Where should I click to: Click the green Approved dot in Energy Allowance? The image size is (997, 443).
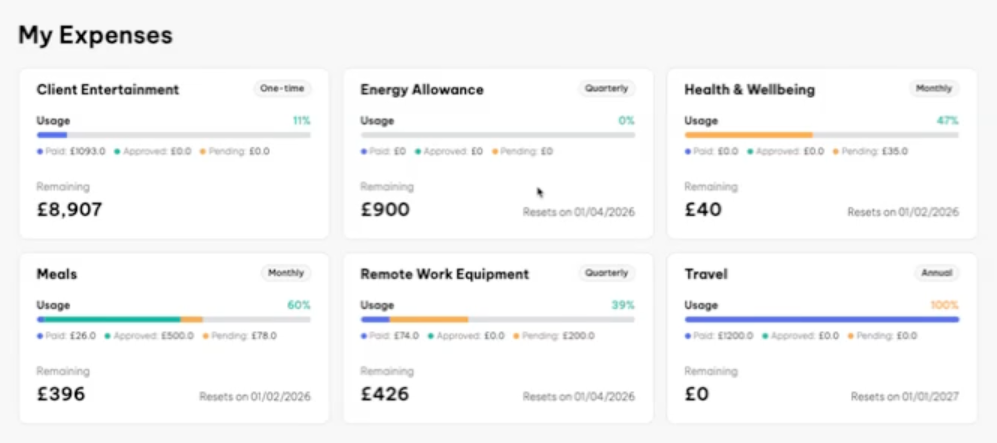pos(417,151)
